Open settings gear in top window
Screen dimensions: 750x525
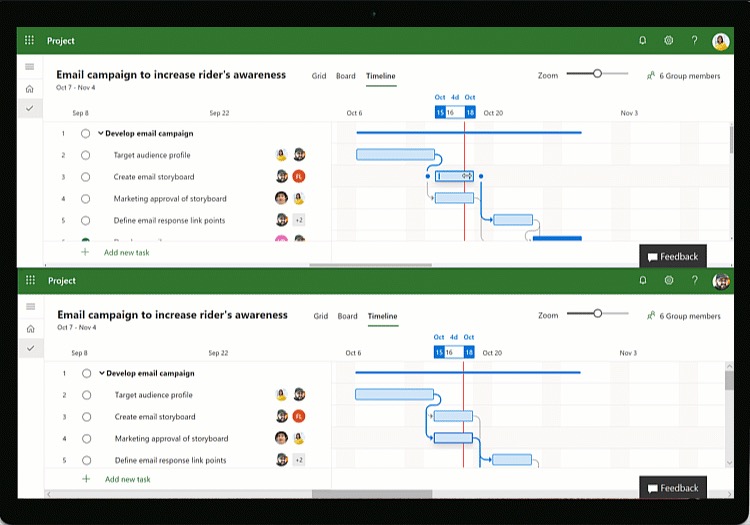click(x=669, y=40)
